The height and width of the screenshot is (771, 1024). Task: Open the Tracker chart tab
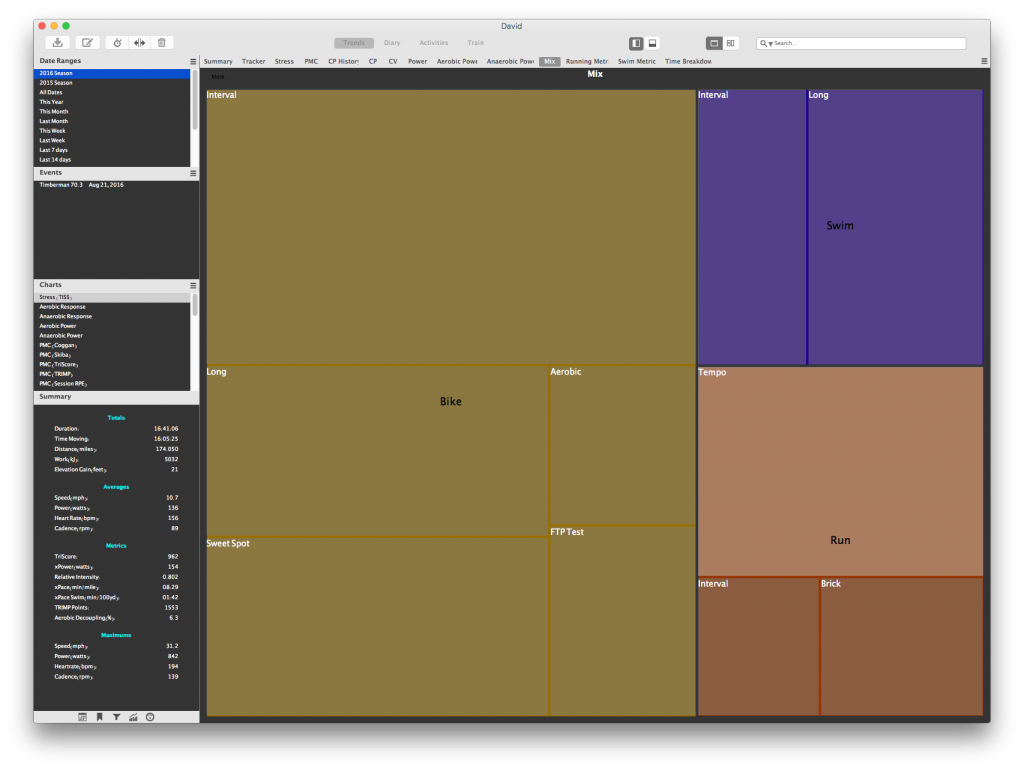click(253, 61)
